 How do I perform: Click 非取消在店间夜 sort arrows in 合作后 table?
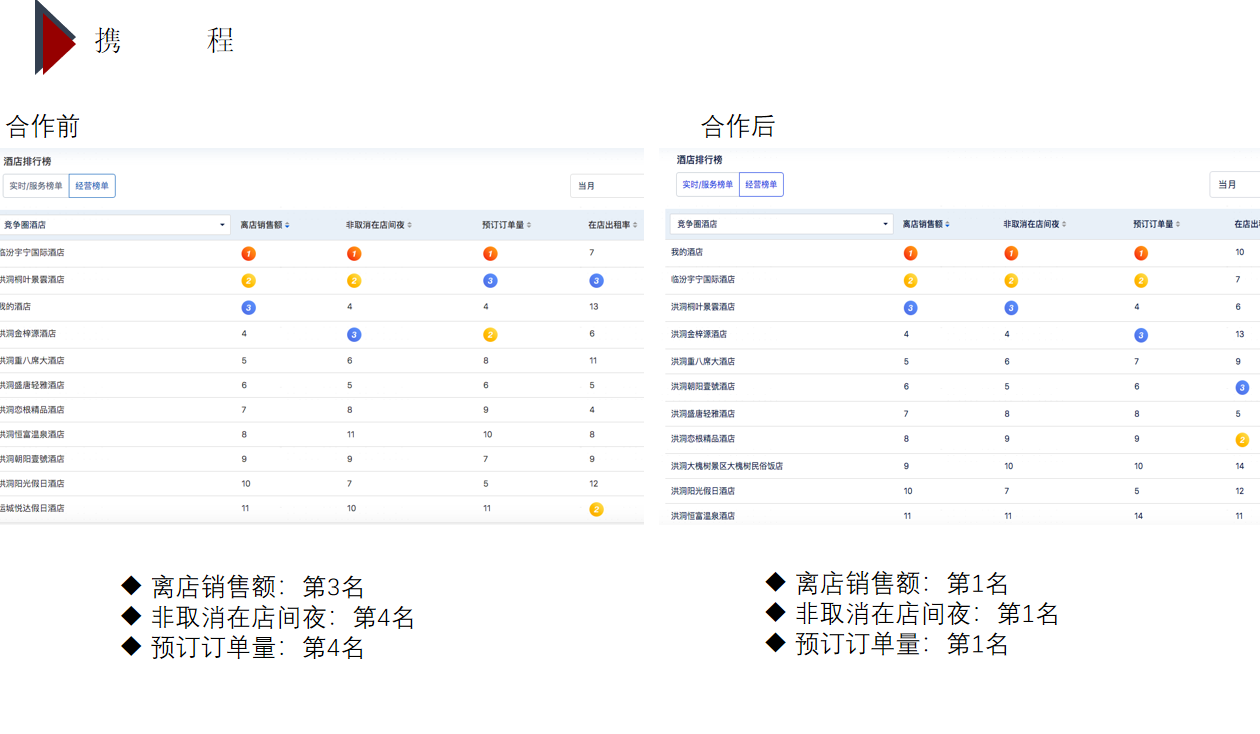[x=1065, y=224]
